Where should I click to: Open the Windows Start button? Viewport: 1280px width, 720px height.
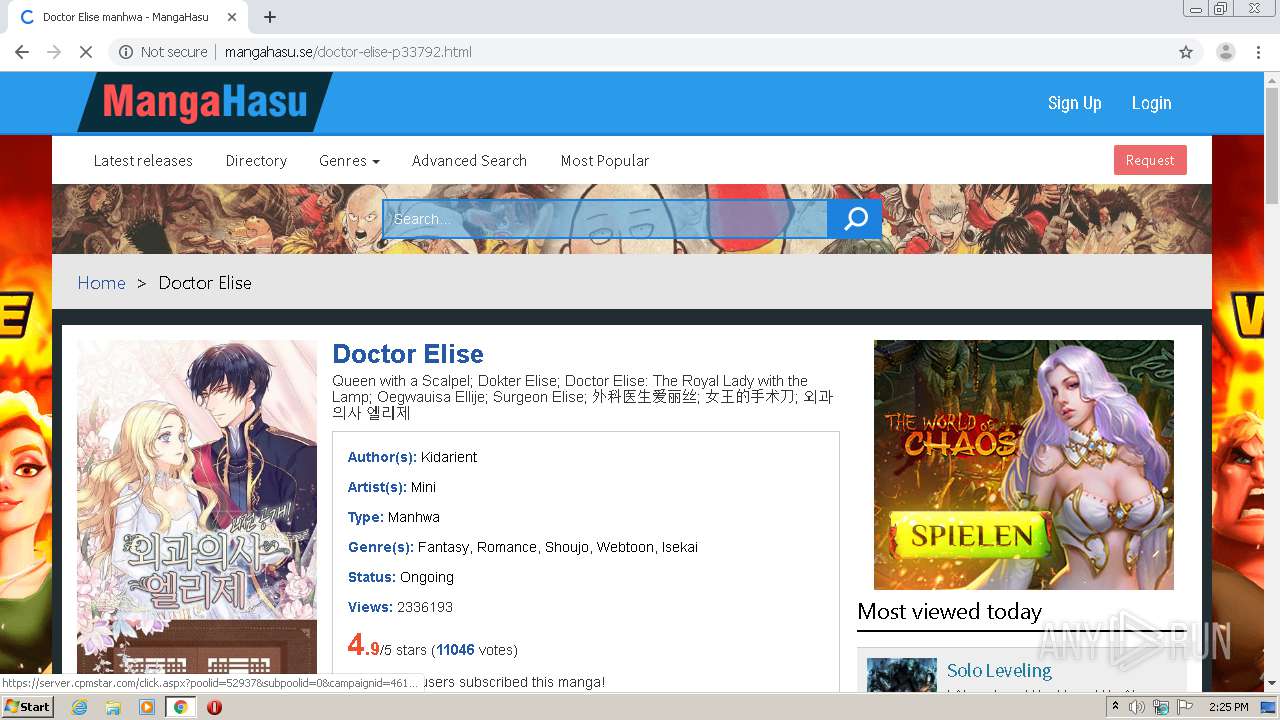click(x=27, y=707)
